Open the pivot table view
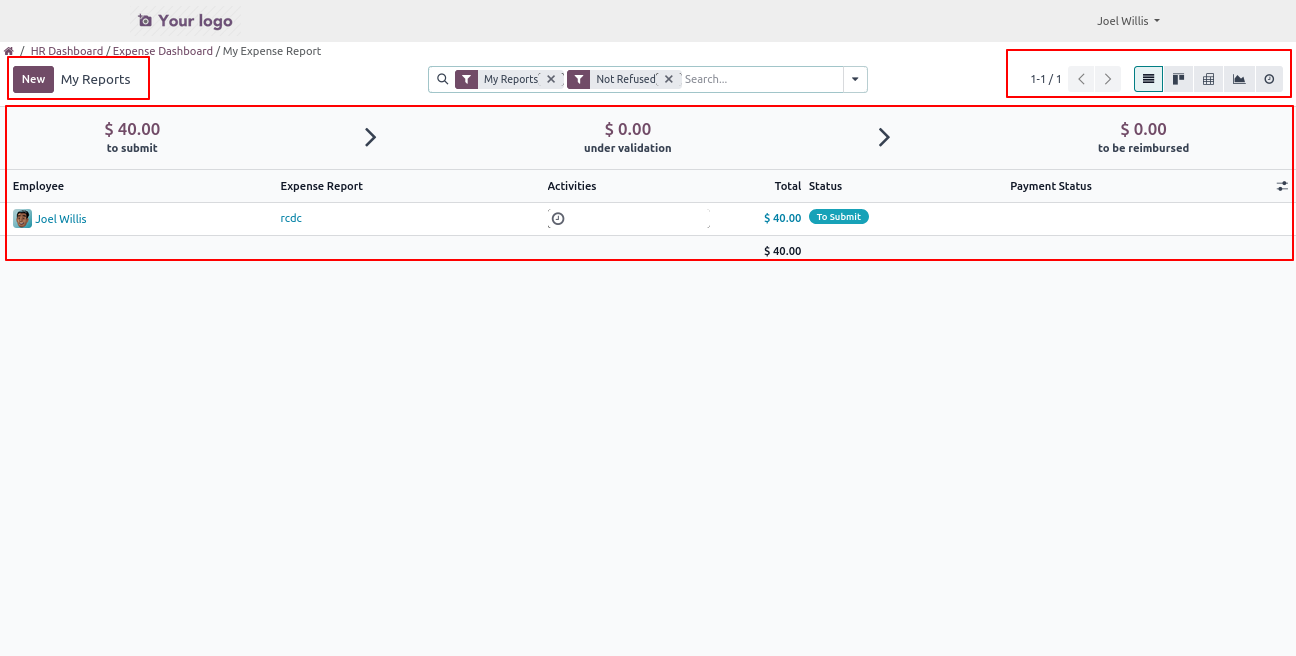Image resolution: width=1296 pixels, height=656 pixels. pyautogui.click(x=1209, y=79)
